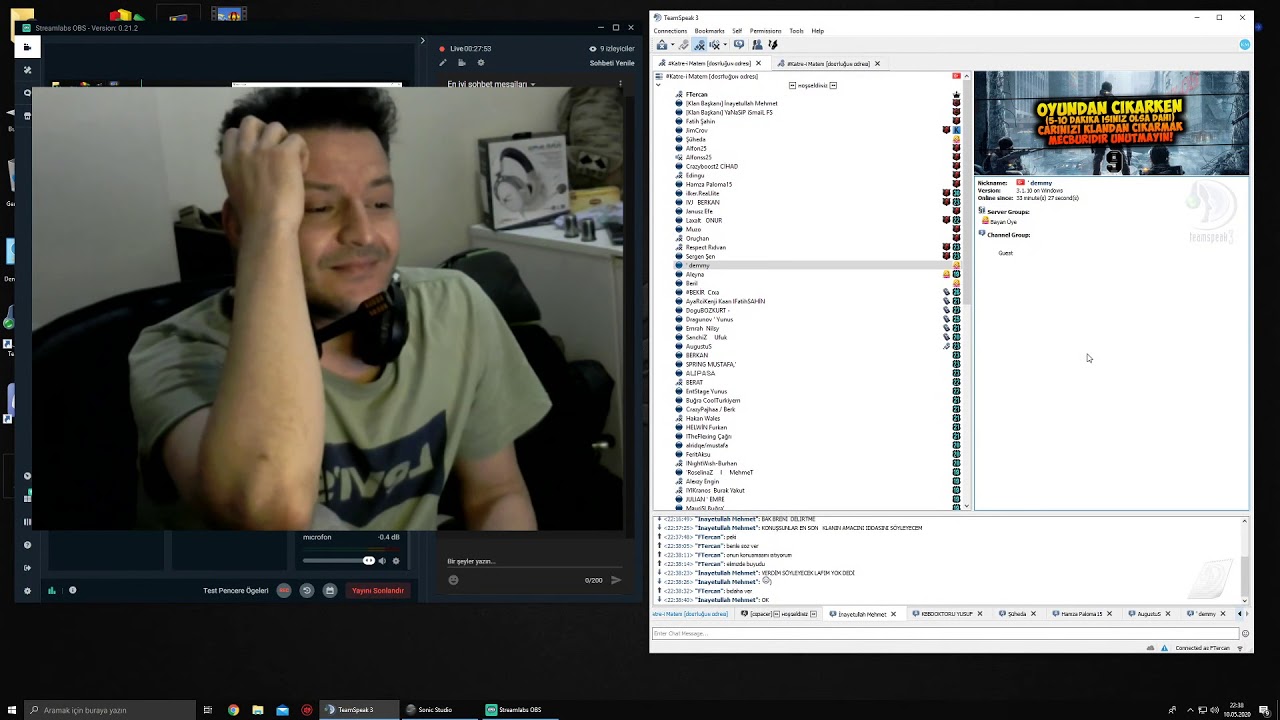Click the Yayını Sonlandır button
This screenshot has width=1280, height=720.
click(378, 590)
